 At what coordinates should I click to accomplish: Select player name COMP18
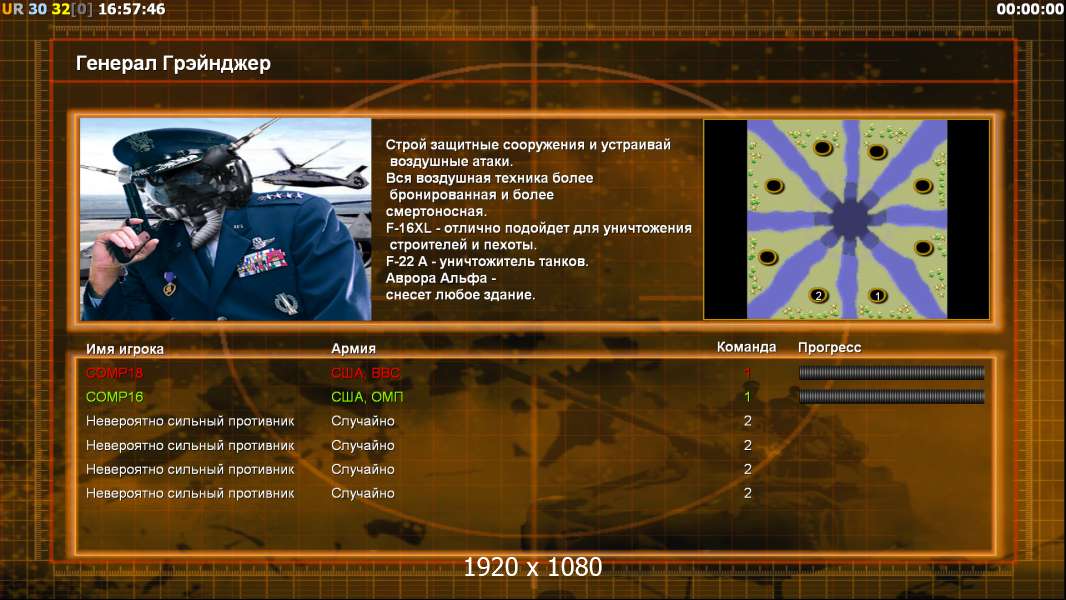[x=114, y=372]
